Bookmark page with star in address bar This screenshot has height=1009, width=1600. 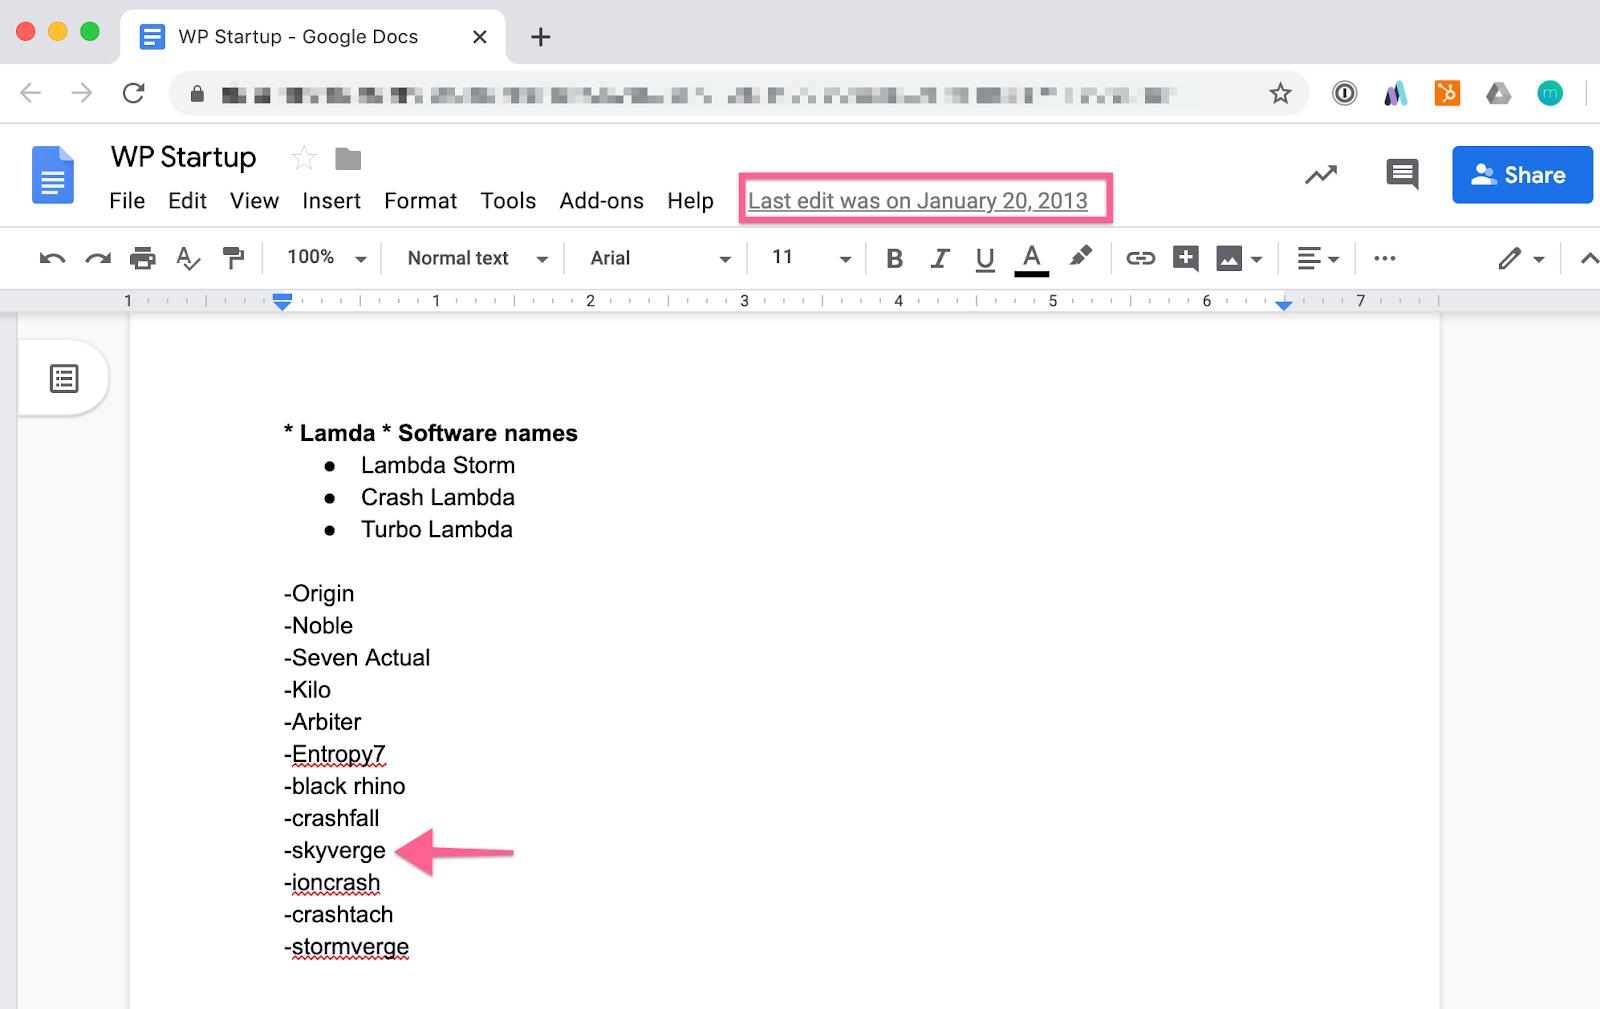coord(1280,94)
